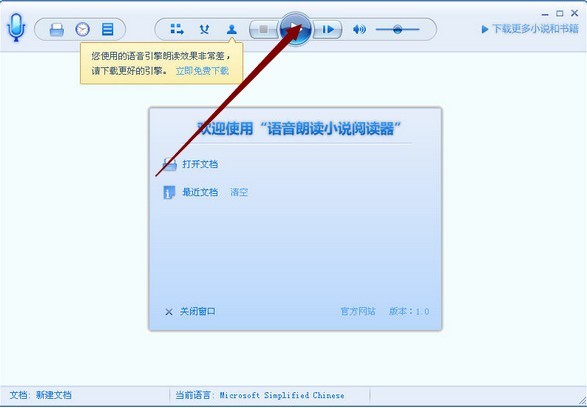Open document via folder toolbar icon
This screenshot has width=587, height=408.
coord(57,29)
